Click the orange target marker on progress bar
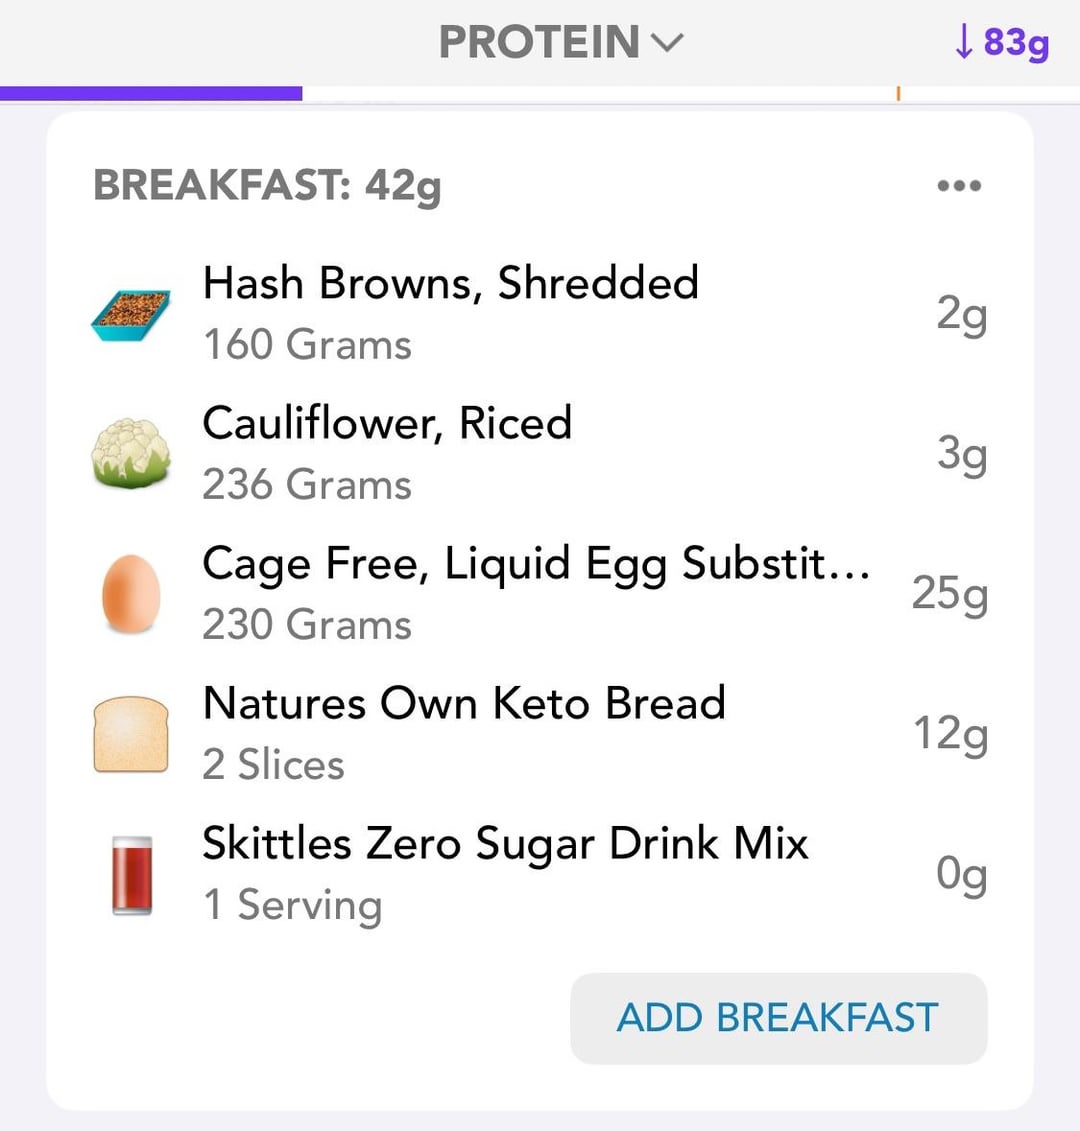The height and width of the screenshot is (1131, 1080). point(898,93)
